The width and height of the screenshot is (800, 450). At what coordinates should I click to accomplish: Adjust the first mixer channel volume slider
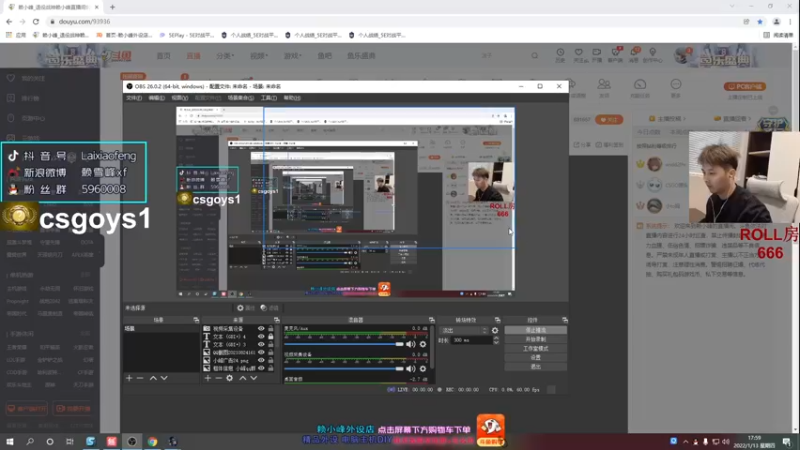[344, 344]
